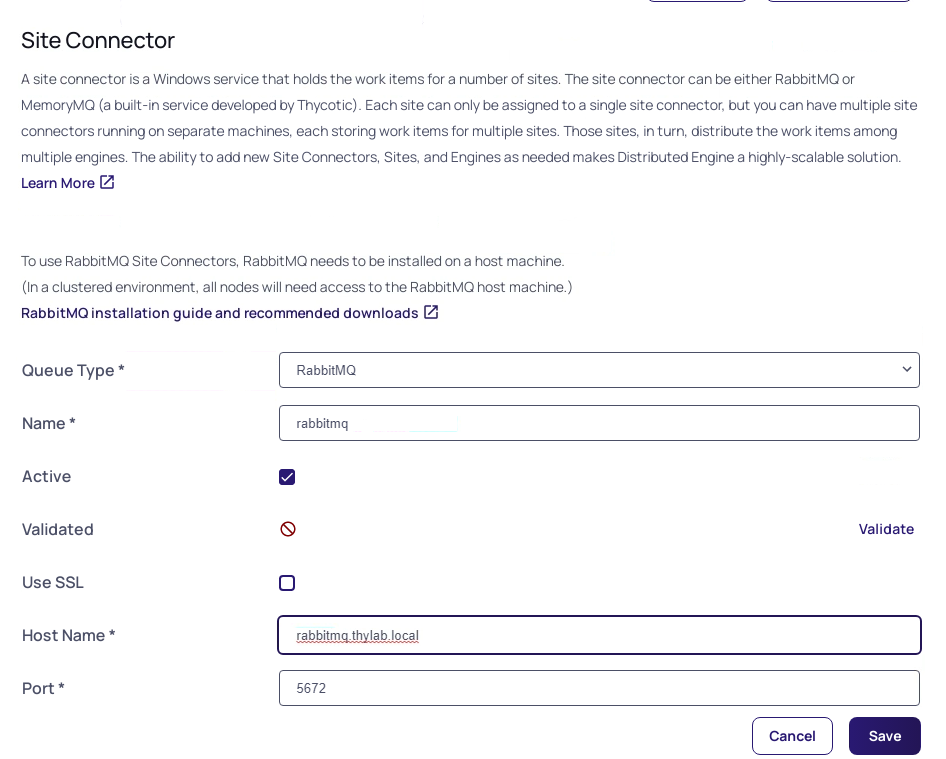Open the RabbitMQ installation guide link
The image size is (946, 759).
tap(219, 312)
